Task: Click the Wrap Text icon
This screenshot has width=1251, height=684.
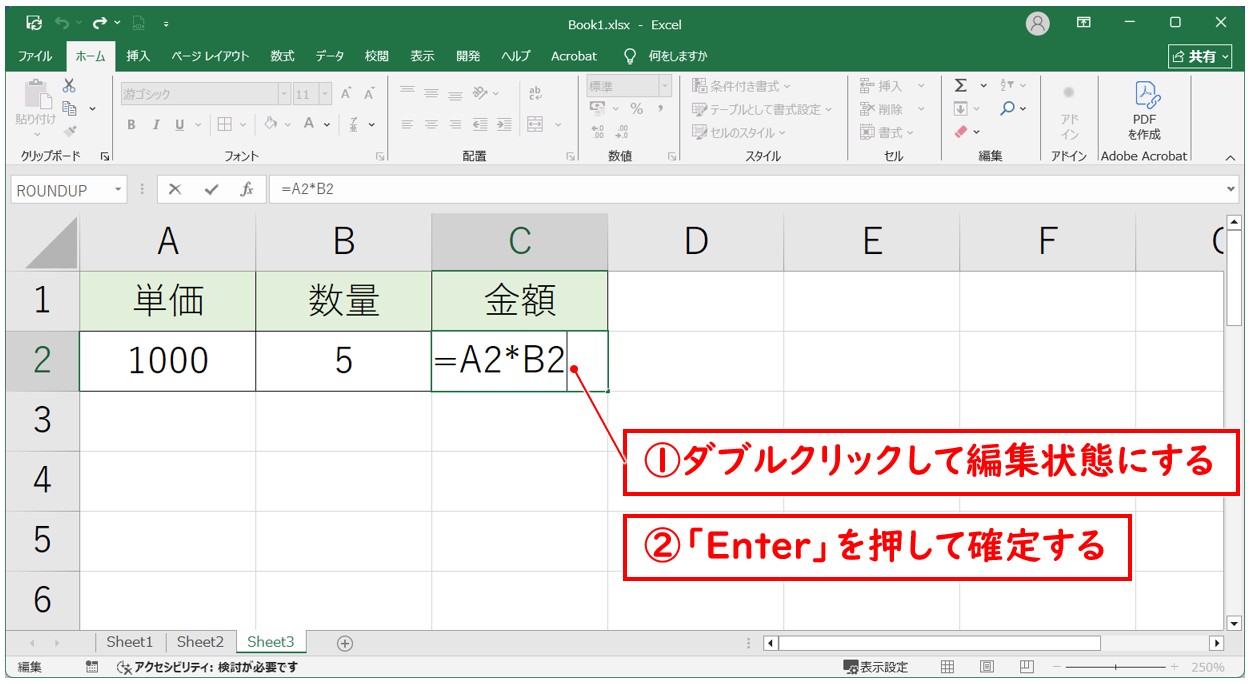Action: click(535, 93)
